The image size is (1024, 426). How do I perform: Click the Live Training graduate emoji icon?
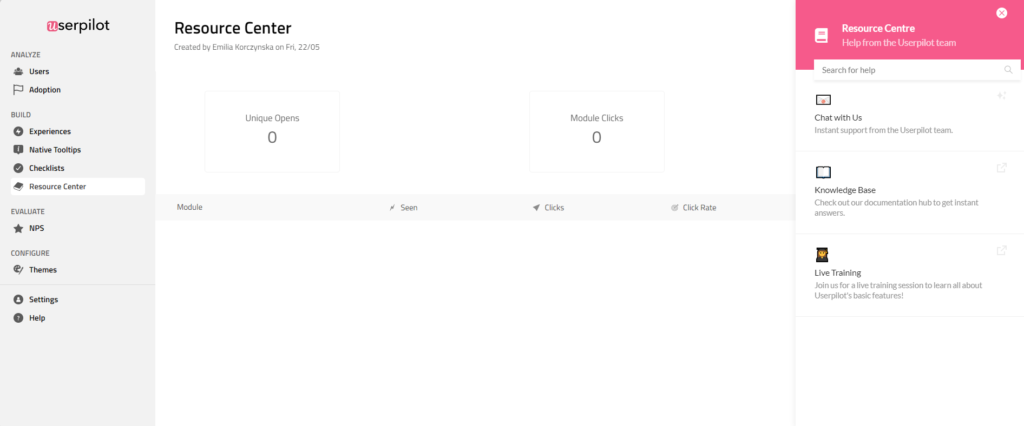[x=822, y=255]
